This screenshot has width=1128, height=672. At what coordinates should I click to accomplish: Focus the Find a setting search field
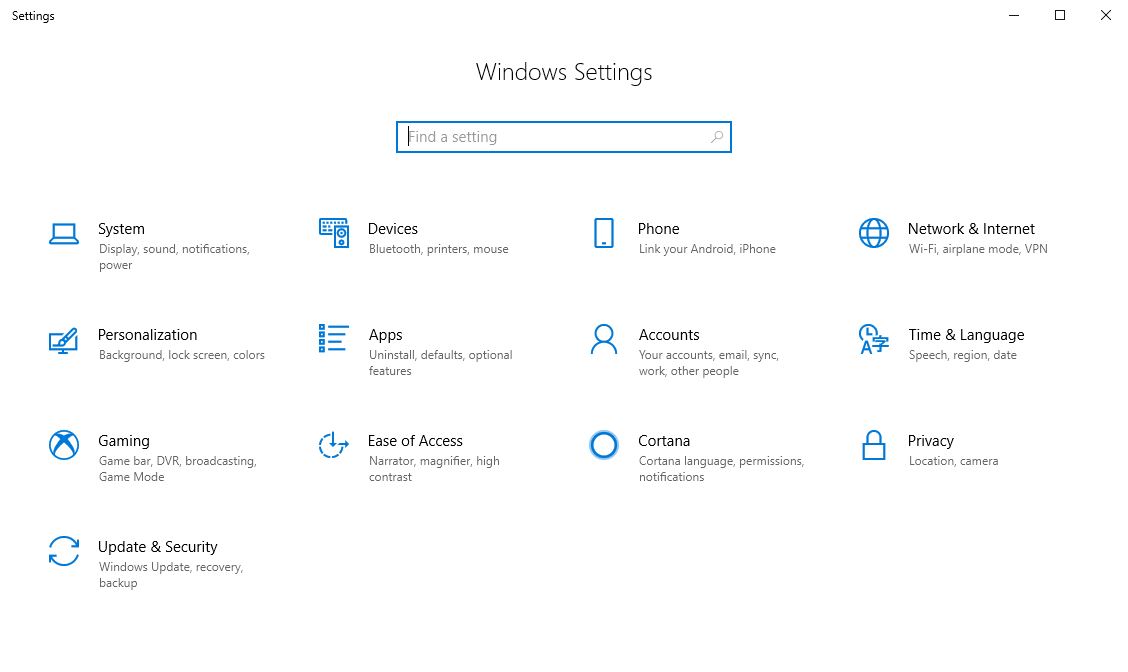point(564,137)
